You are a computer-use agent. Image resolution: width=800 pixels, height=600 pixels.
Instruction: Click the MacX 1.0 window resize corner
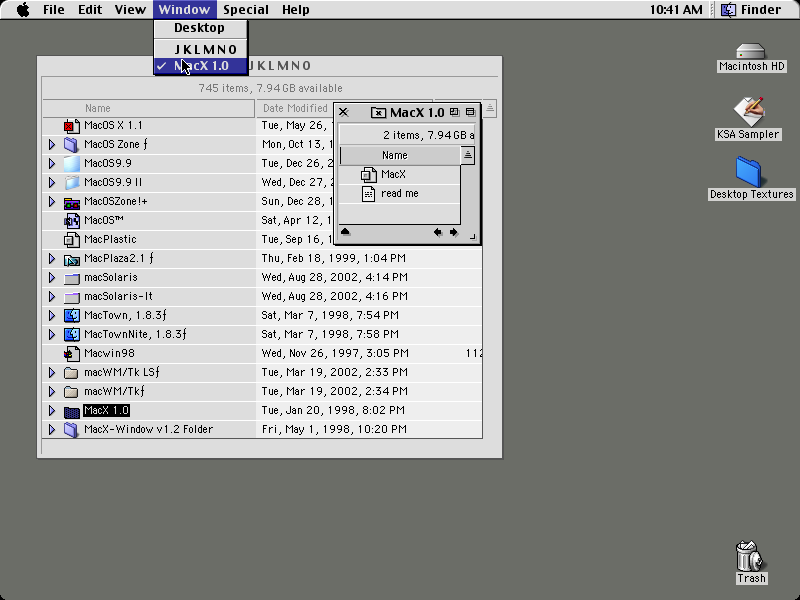(x=472, y=236)
